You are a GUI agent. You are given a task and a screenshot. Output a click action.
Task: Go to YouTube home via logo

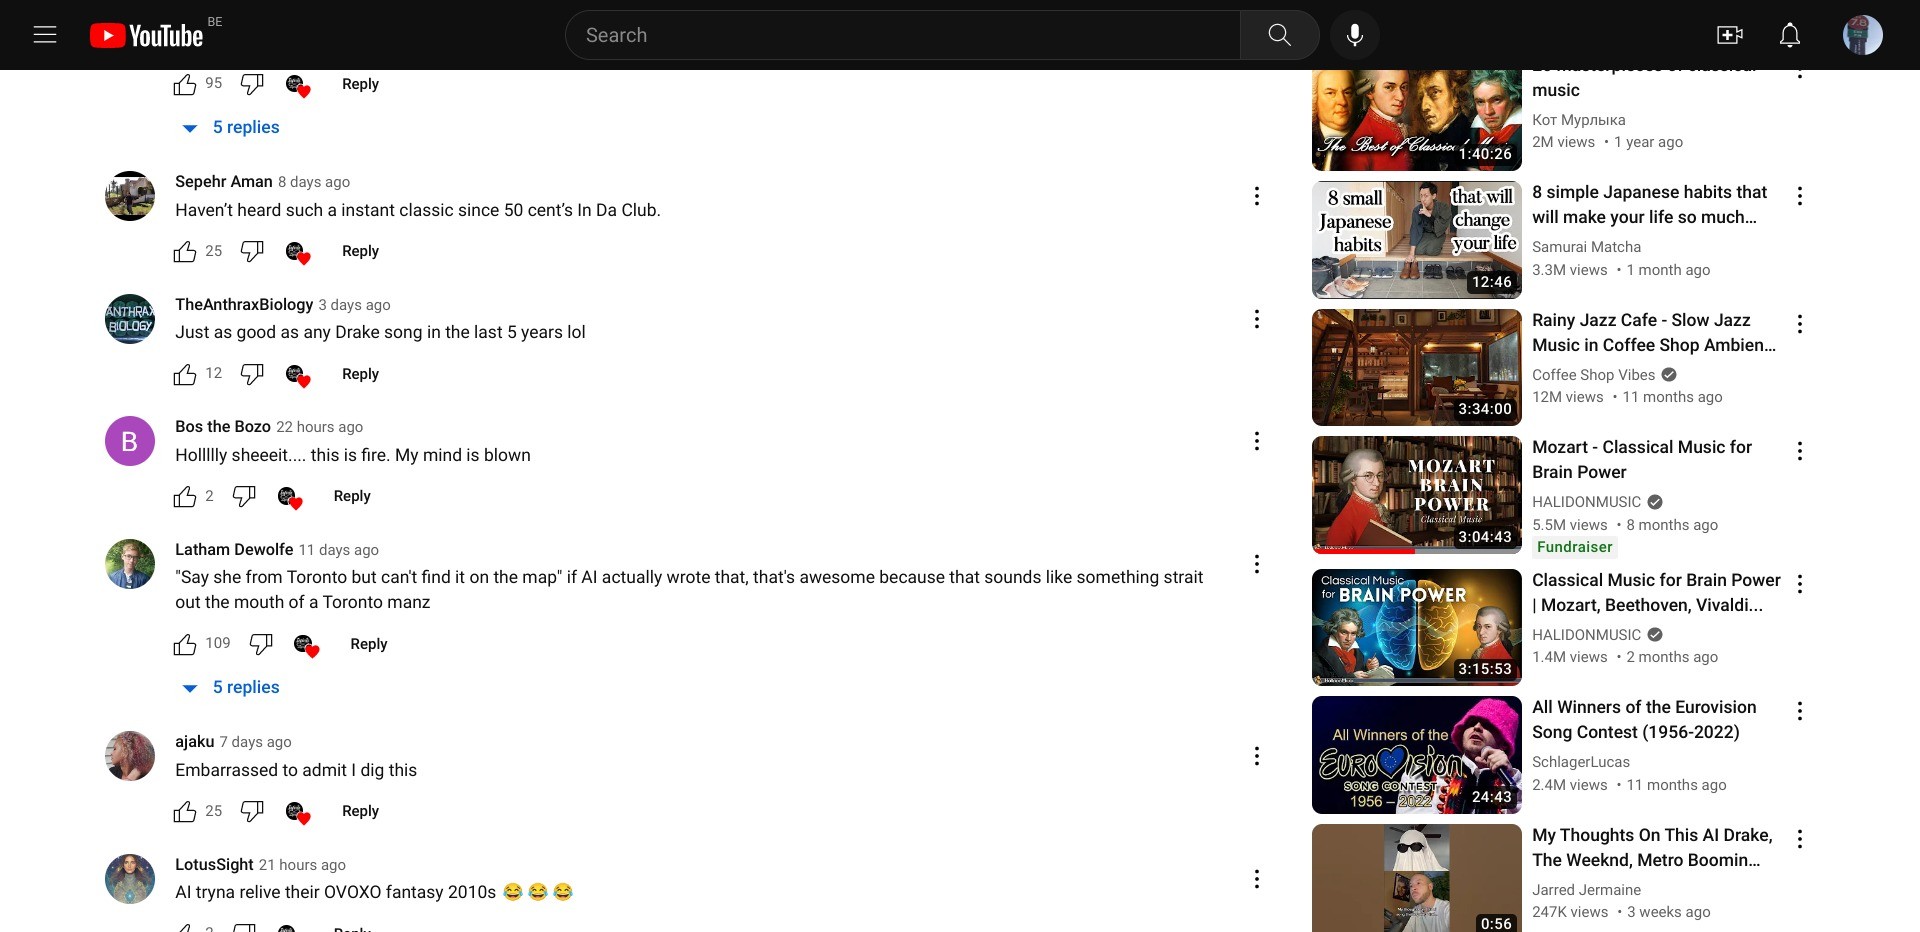(147, 36)
